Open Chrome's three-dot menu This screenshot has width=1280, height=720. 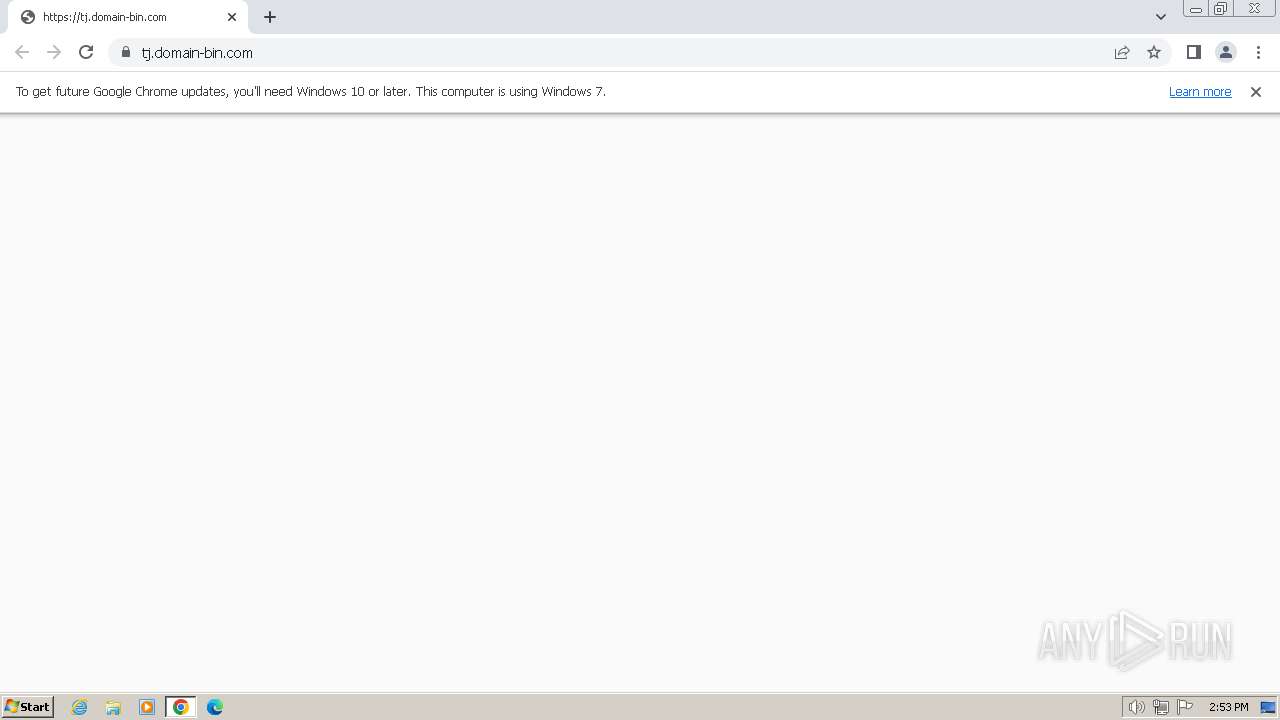(x=1258, y=52)
